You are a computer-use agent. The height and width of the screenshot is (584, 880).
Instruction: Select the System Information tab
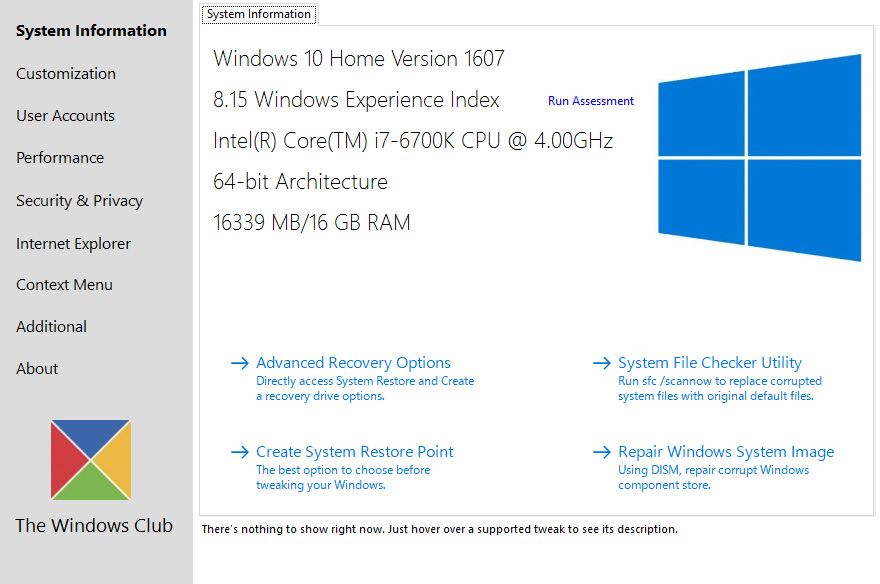tap(259, 14)
